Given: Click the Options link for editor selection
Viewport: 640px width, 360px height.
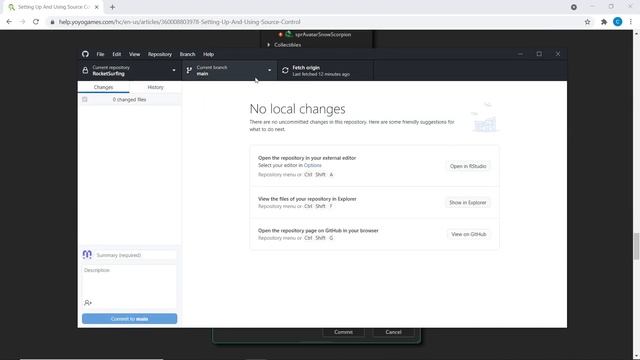Looking at the screenshot, I should pyautogui.click(x=313, y=165).
